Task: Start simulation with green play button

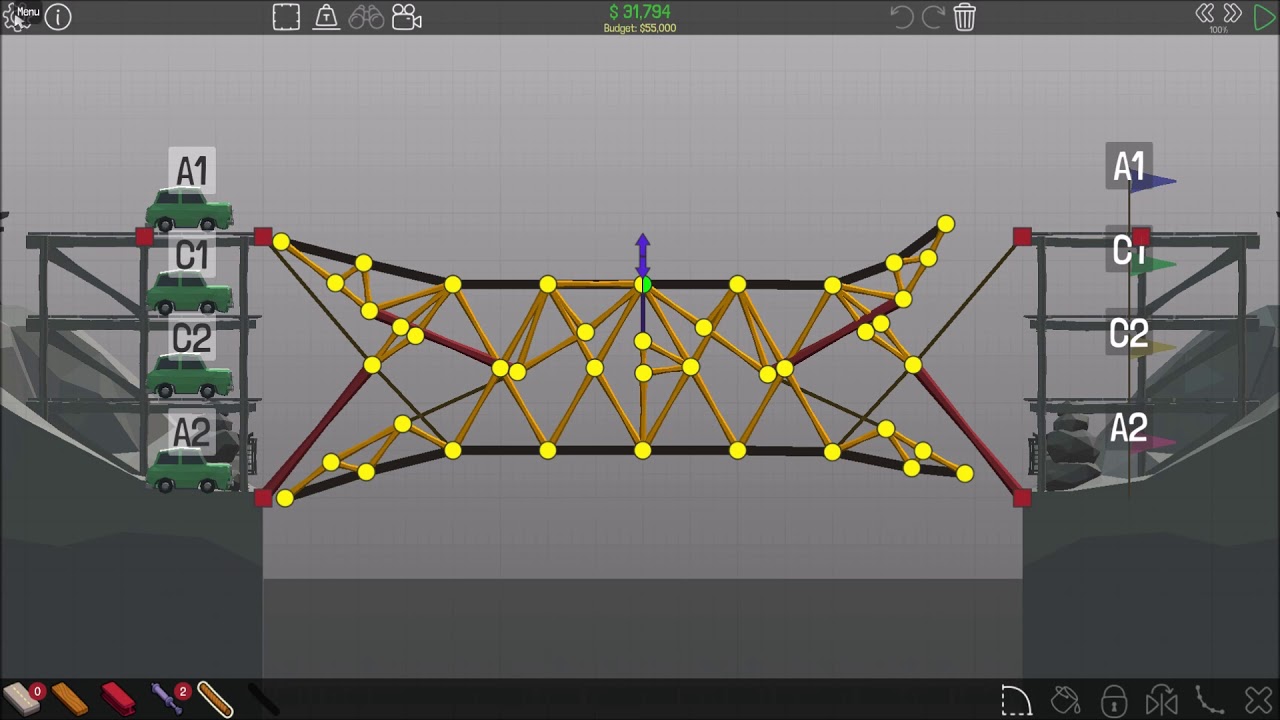Action: (1263, 17)
